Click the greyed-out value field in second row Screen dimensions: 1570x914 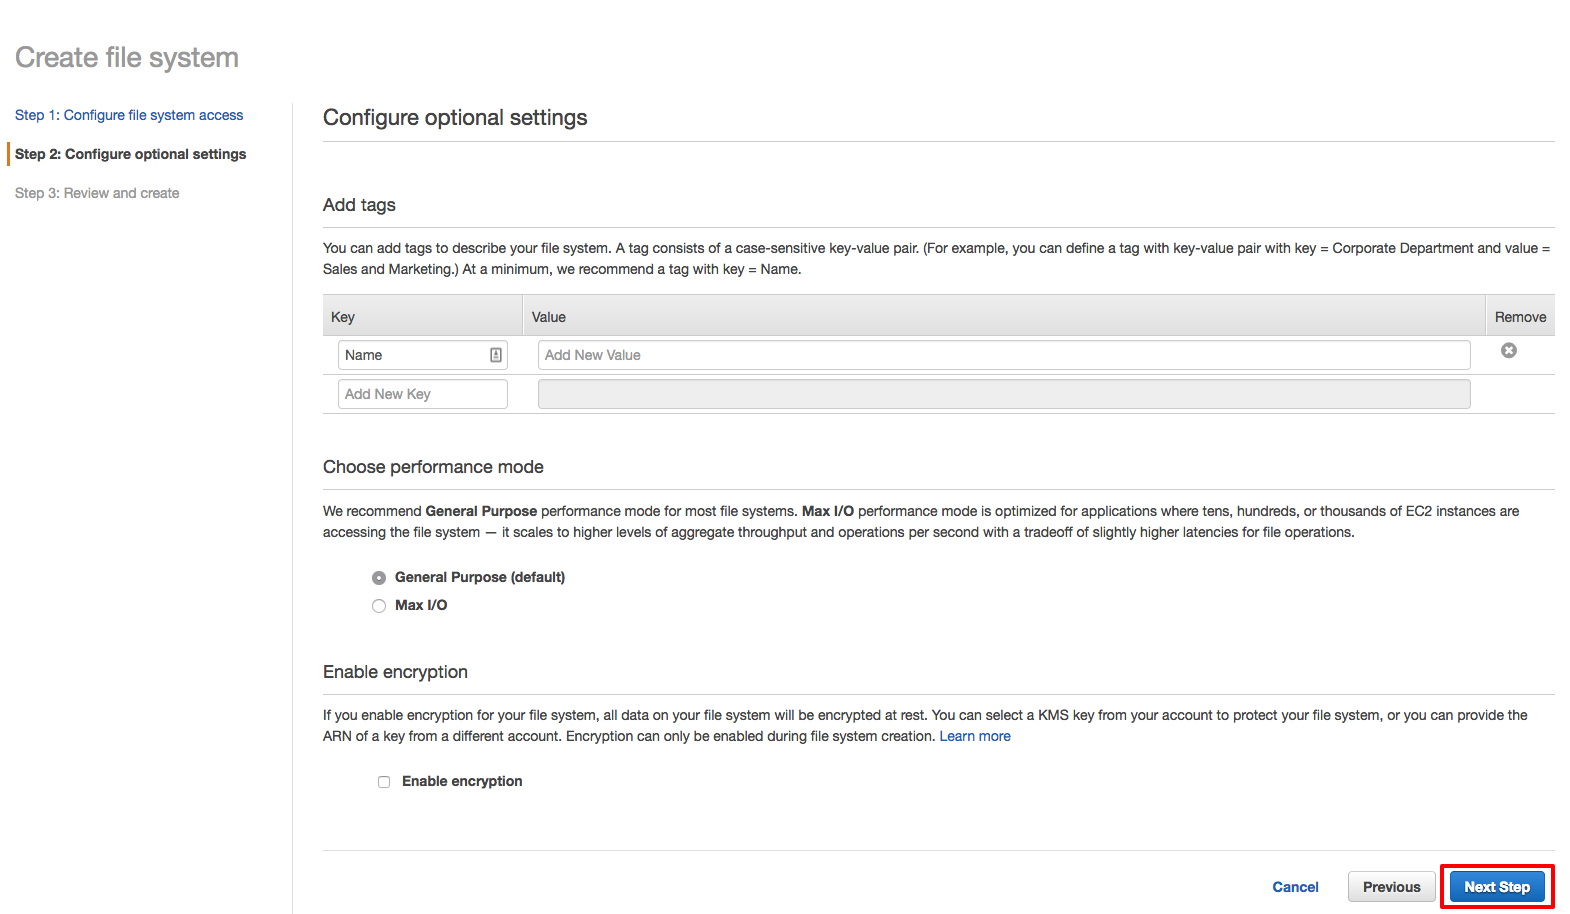point(1003,394)
